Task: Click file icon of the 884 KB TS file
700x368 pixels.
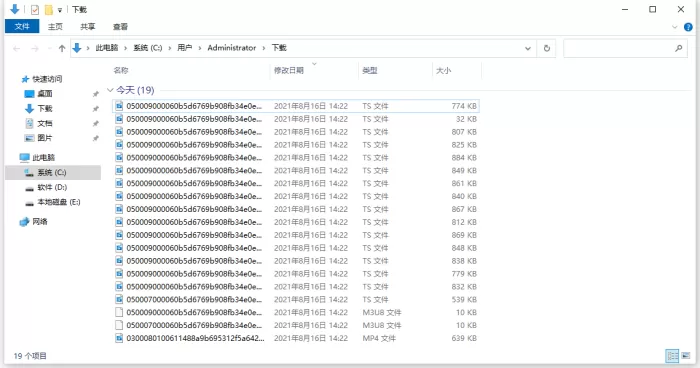Action: pos(119,158)
